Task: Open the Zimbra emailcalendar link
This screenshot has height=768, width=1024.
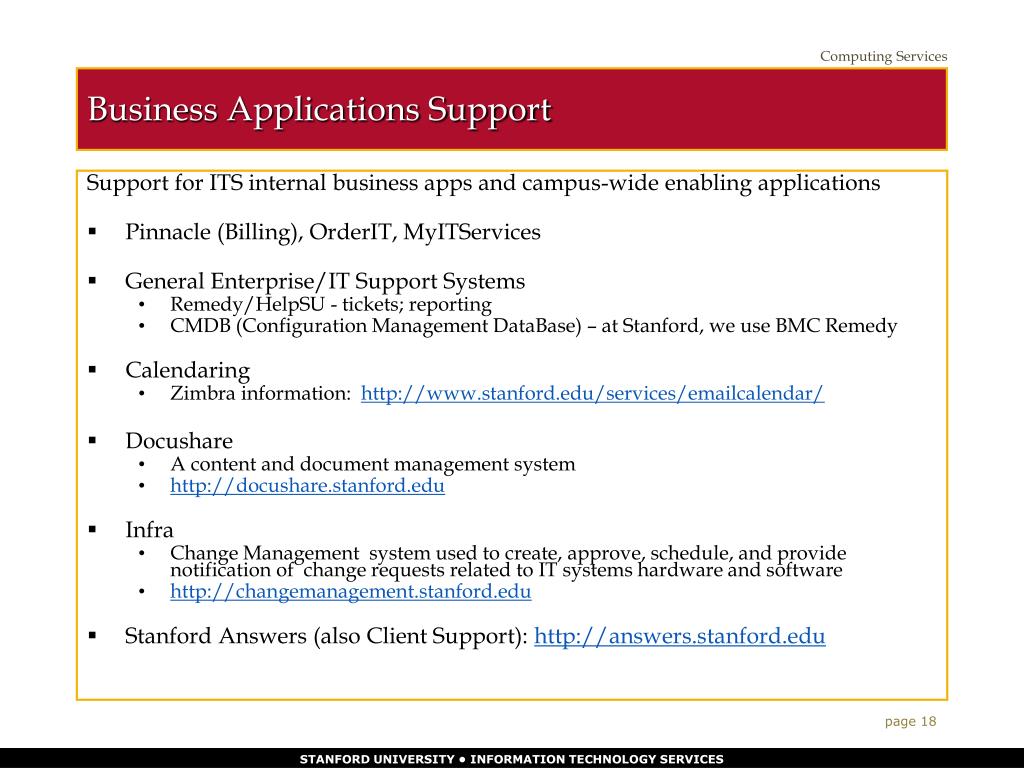Action: tap(592, 393)
